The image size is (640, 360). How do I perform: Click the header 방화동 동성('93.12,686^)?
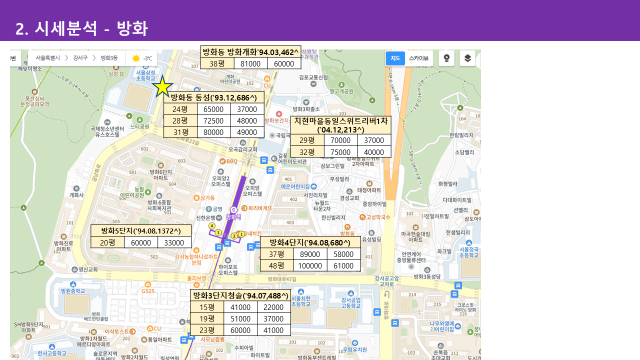pyautogui.click(x=213, y=97)
